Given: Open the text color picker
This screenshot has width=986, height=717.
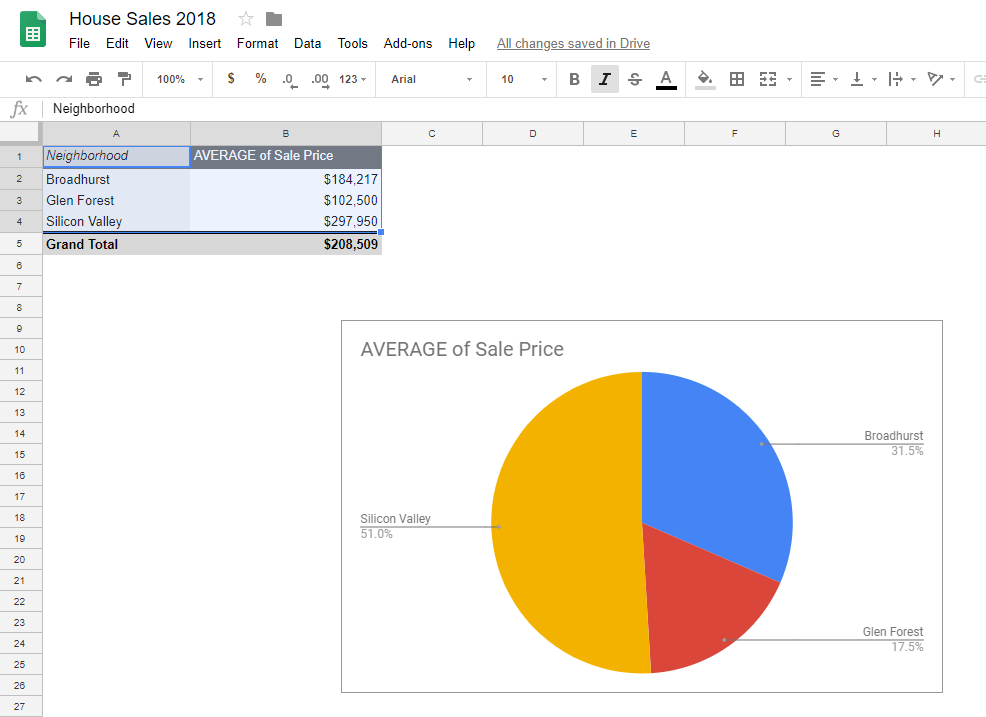Looking at the screenshot, I should click(x=666, y=79).
